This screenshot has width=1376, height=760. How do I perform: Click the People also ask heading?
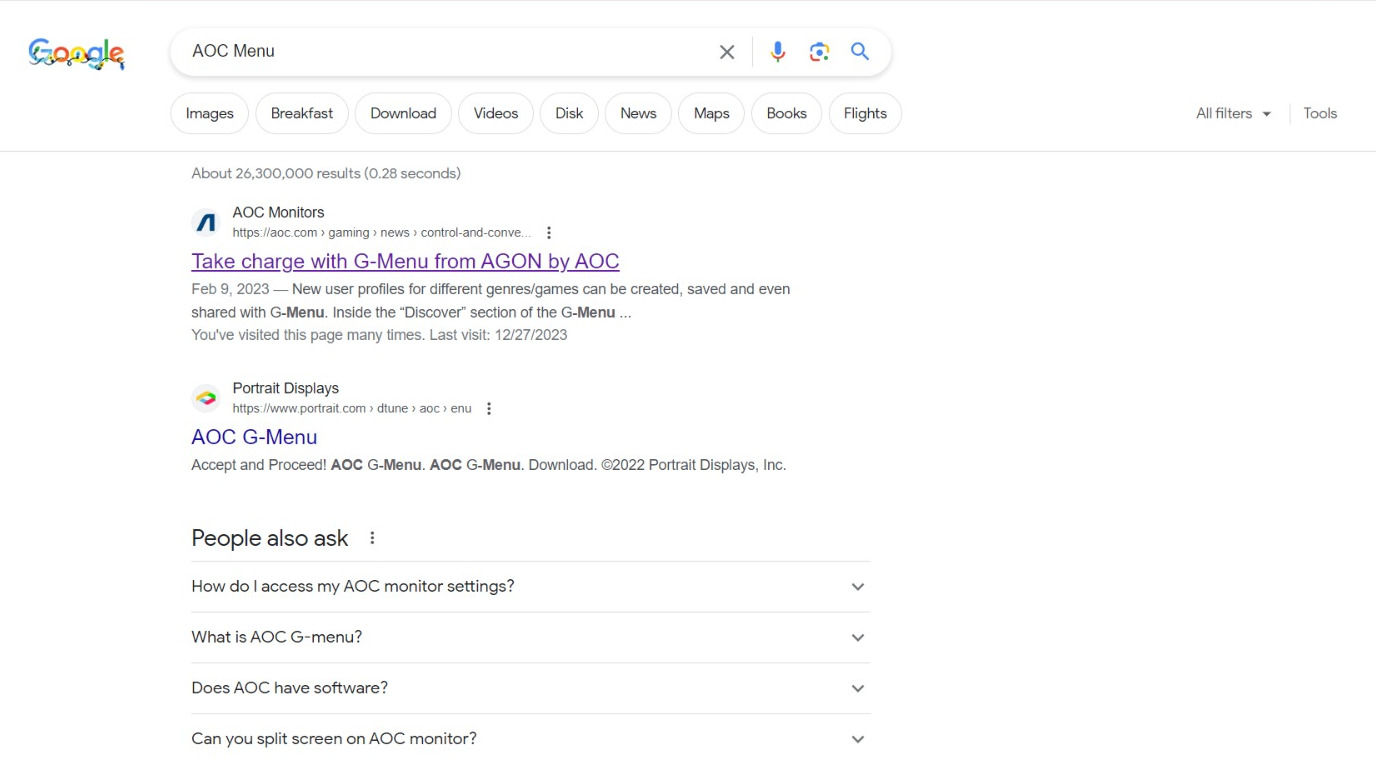tap(270, 538)
